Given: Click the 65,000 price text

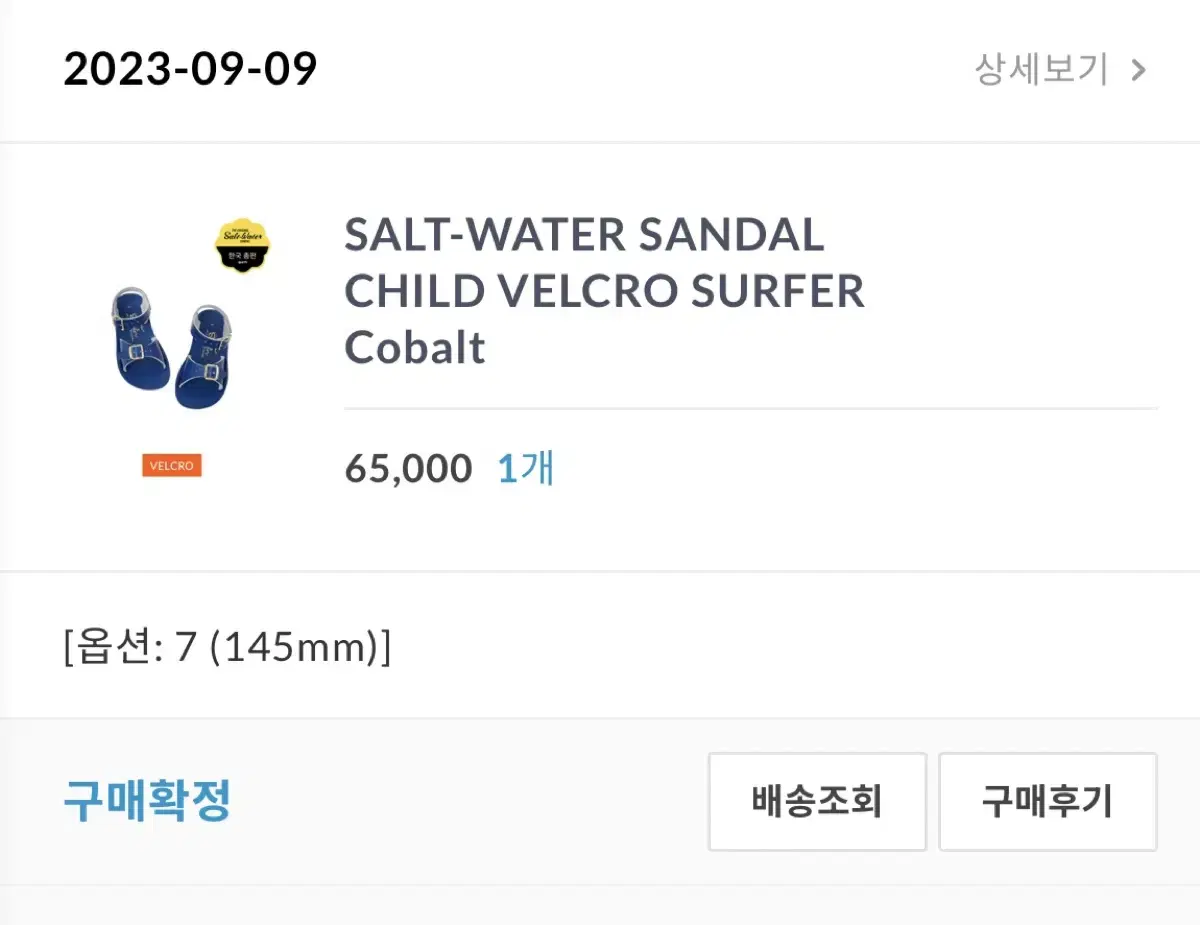Looking at the screenshot, I should pyautogui.click(x=408, y=469).
